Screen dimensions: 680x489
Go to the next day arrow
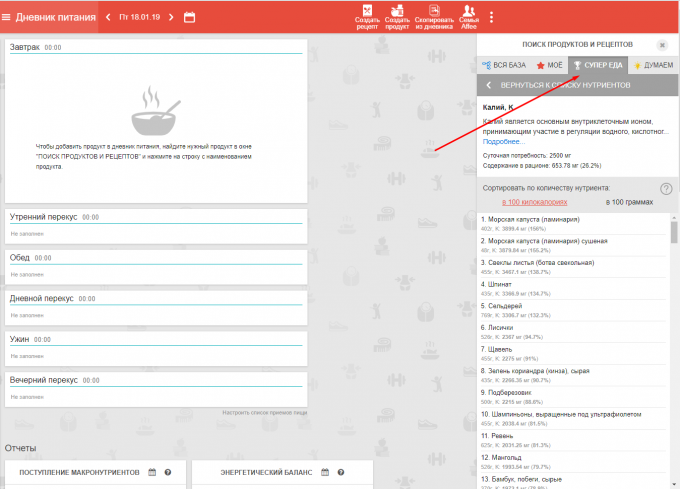coord(171,18)
